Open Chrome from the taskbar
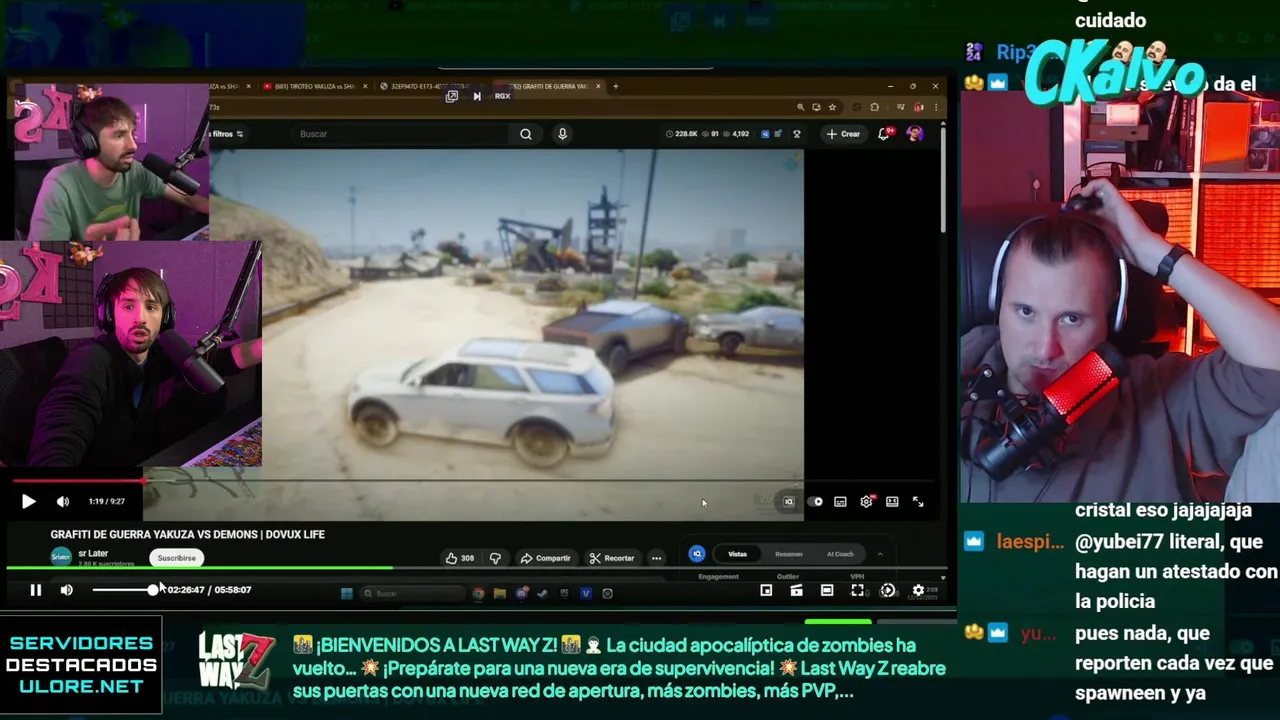The width and height of the screenshot is (1280, 720). (x=478, y=593)
